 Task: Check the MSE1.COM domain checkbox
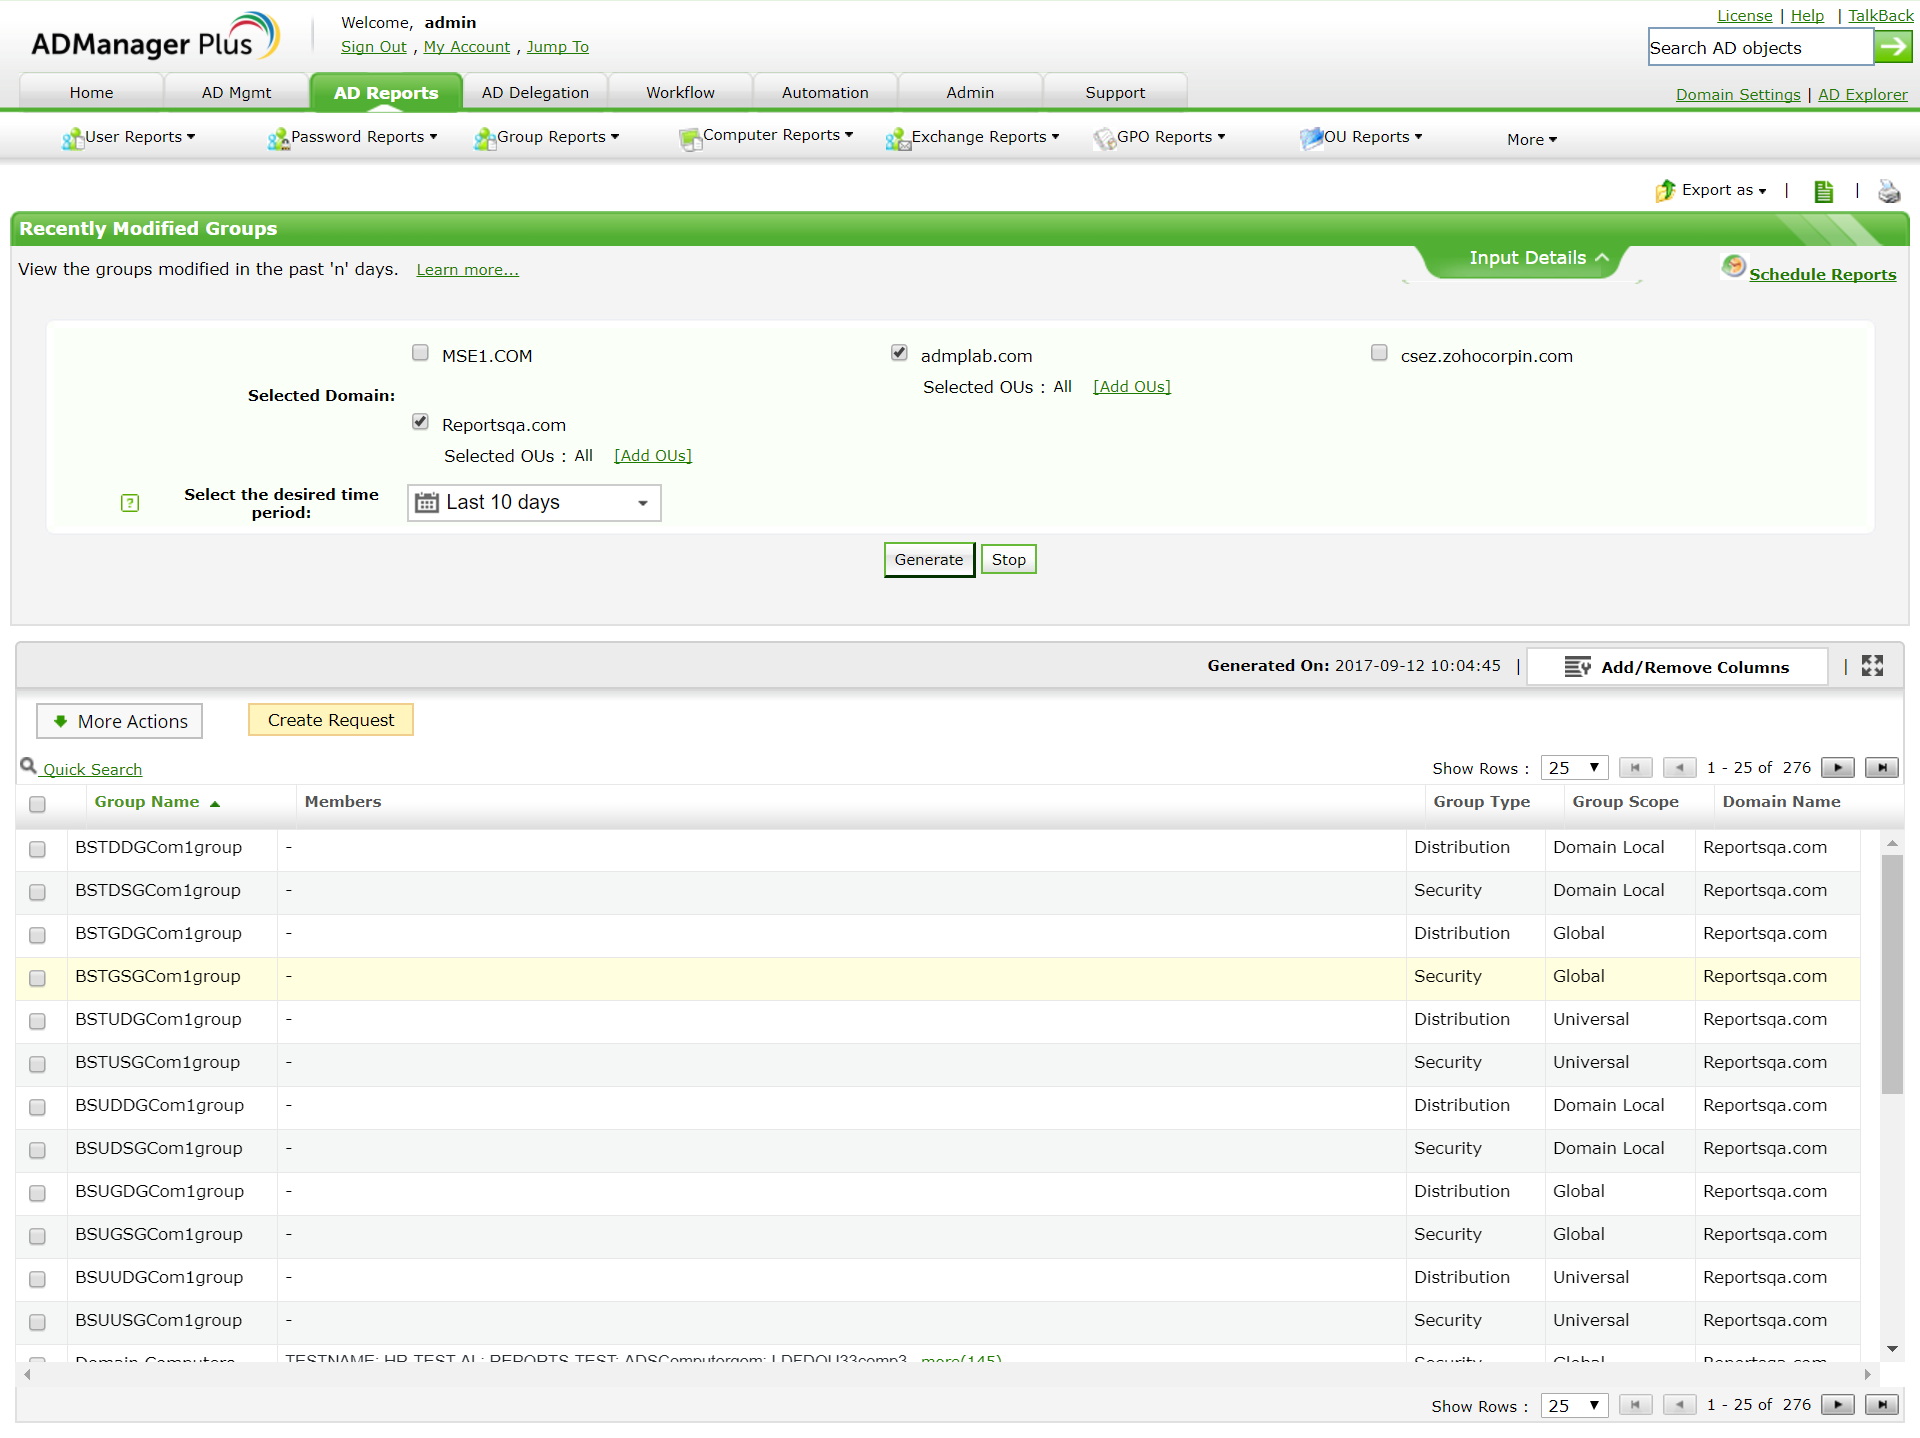(420, 353)
